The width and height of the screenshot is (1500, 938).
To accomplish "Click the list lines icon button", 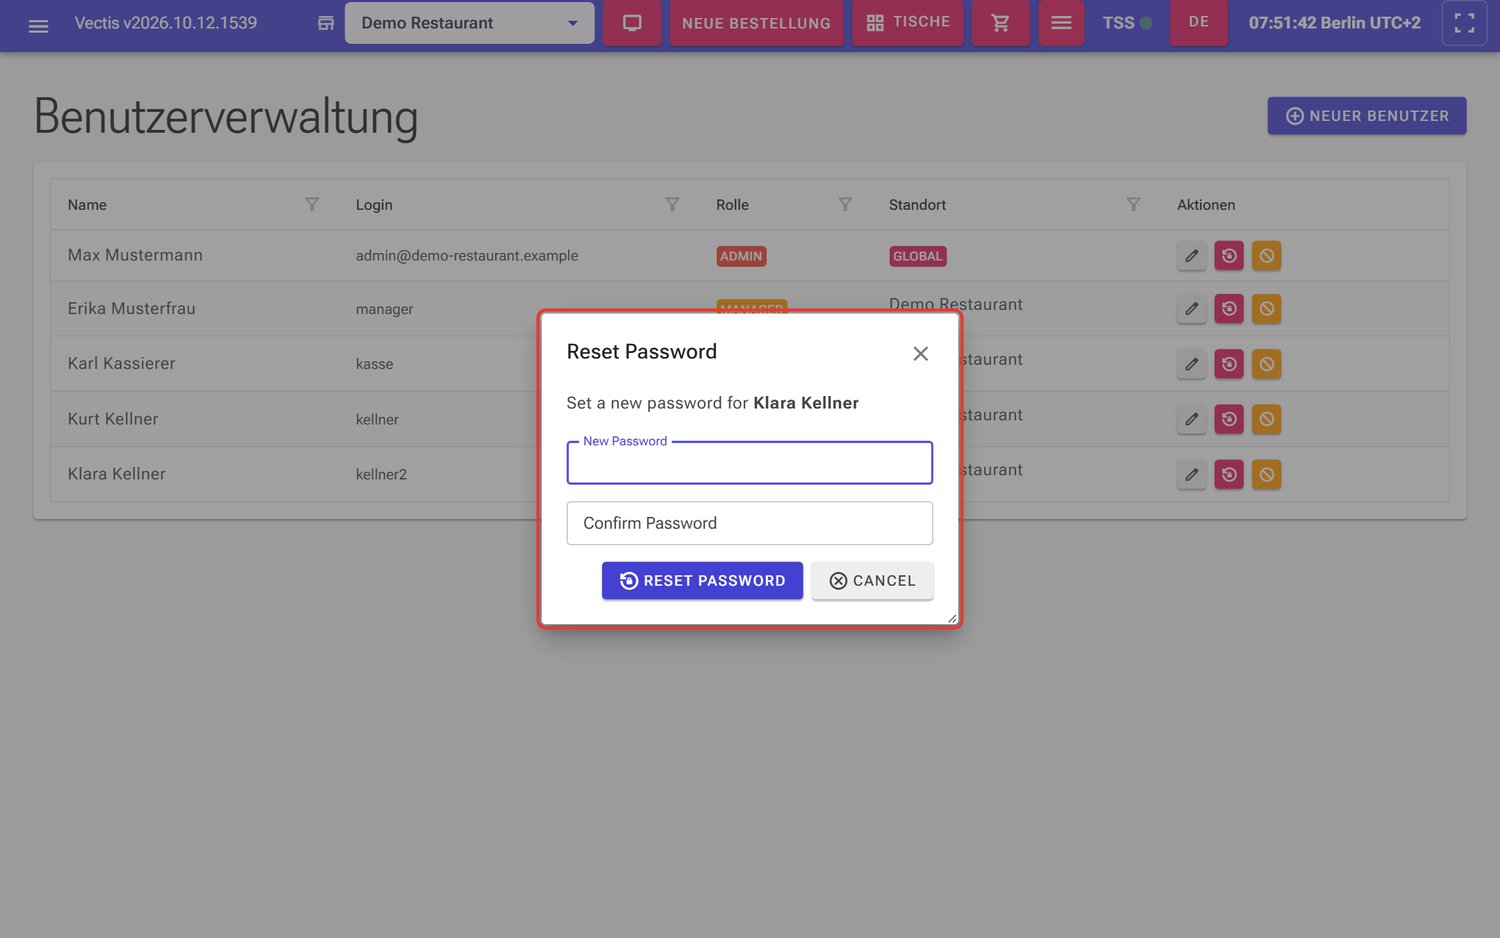I will 1061,23.
